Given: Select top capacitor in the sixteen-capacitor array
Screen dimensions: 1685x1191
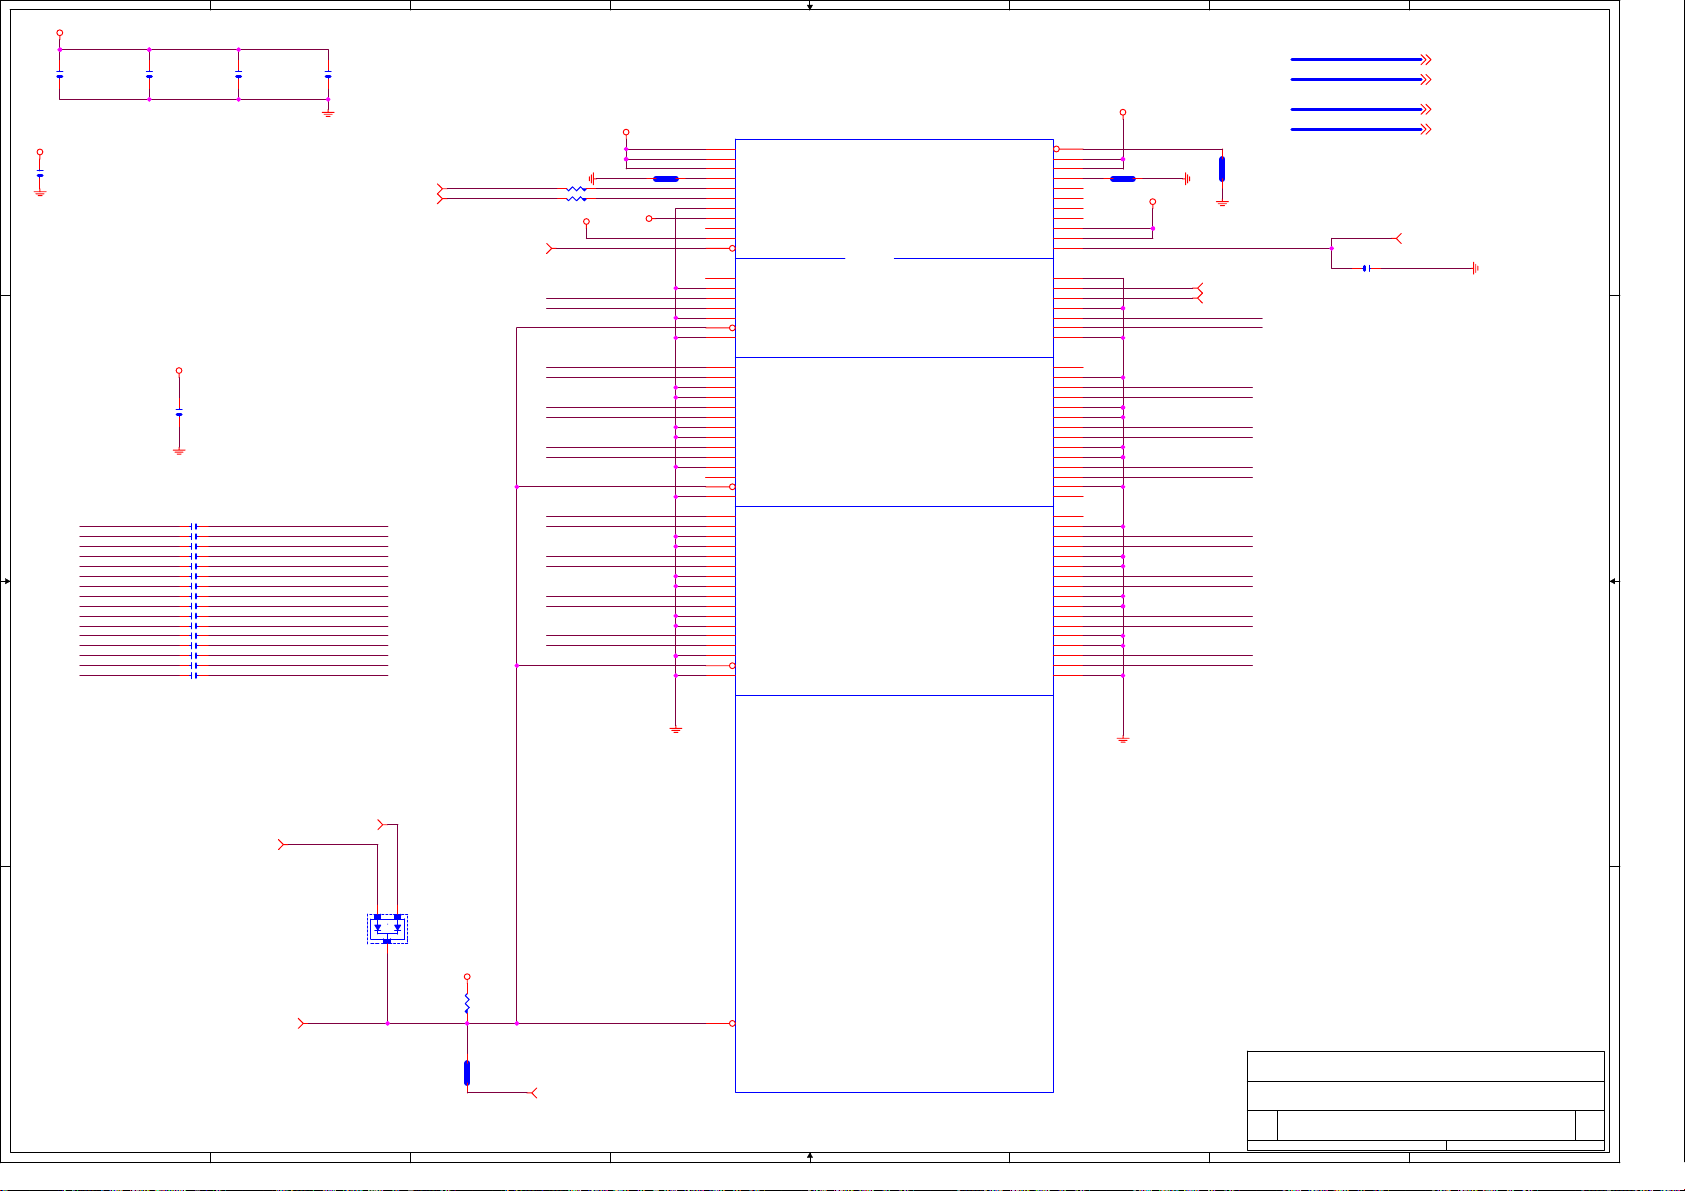Looking at the screenshot, I should (x=194, y=526).
